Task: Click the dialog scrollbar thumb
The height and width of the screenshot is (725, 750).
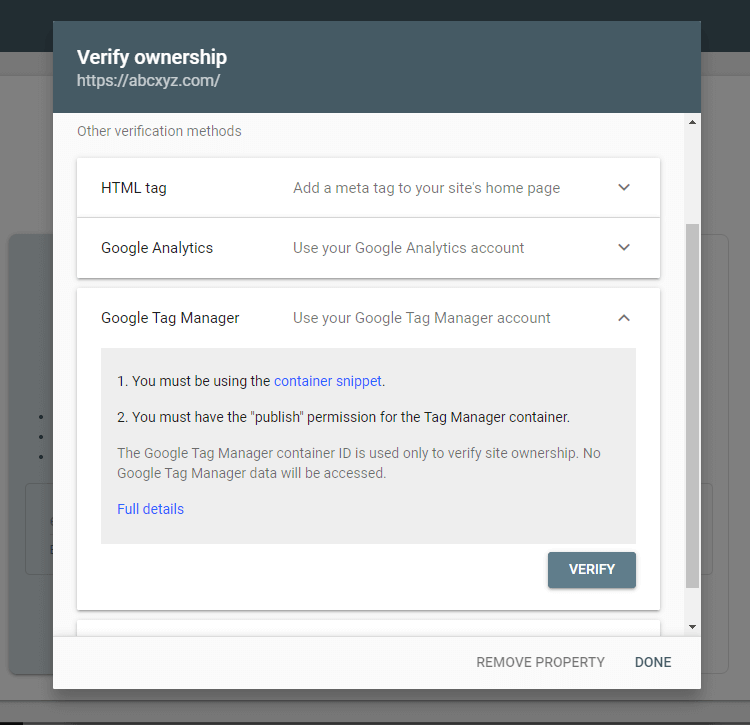Action: coord(692,406)
